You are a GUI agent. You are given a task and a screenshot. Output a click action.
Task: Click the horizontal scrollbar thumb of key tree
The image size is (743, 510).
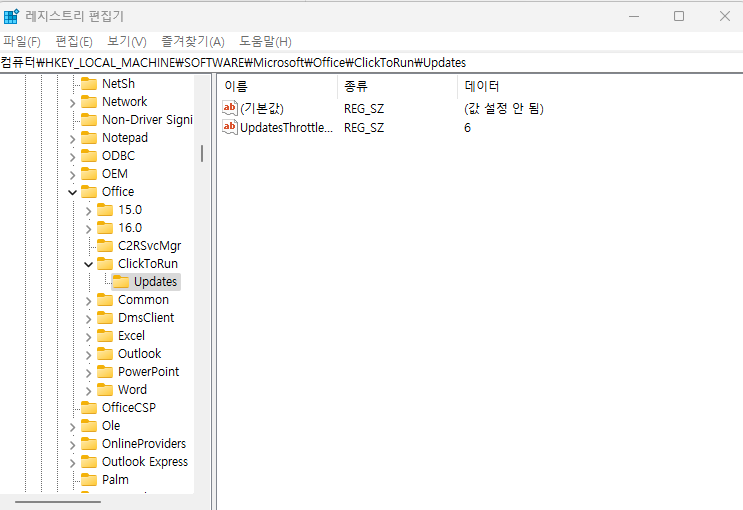(58, 501)
